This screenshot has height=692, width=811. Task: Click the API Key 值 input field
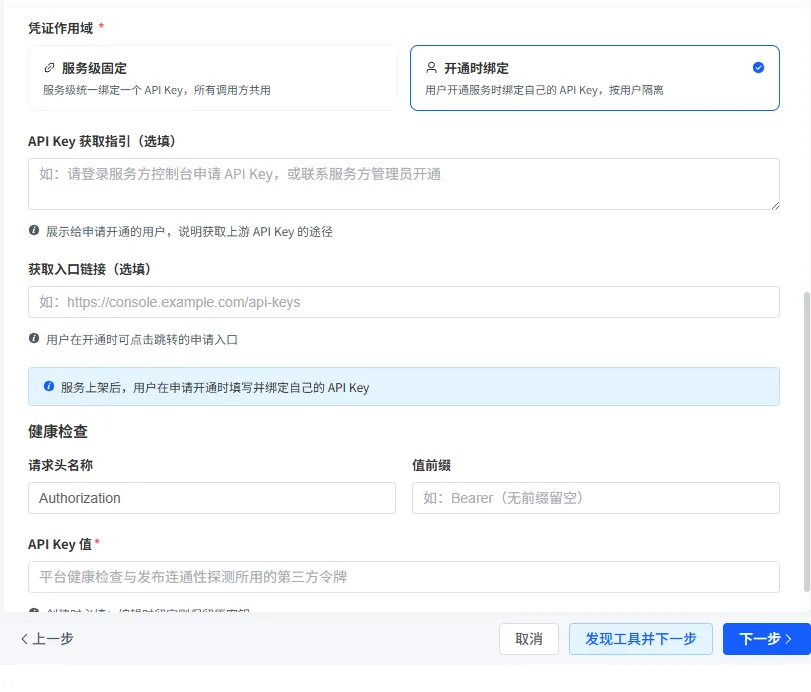[404, 577]
